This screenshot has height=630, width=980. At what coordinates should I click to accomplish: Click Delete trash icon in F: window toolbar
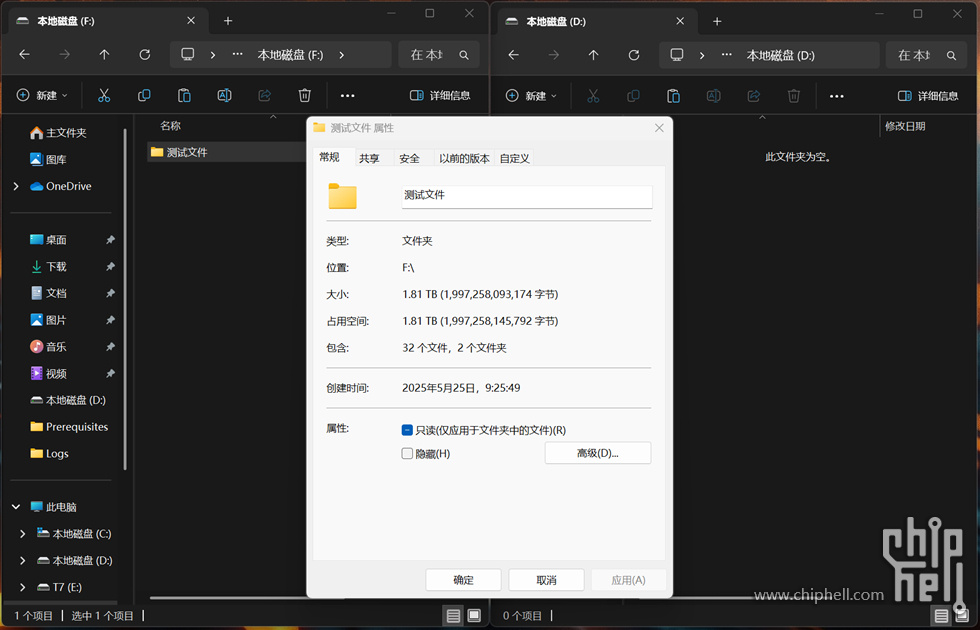(x=304, y=96)
